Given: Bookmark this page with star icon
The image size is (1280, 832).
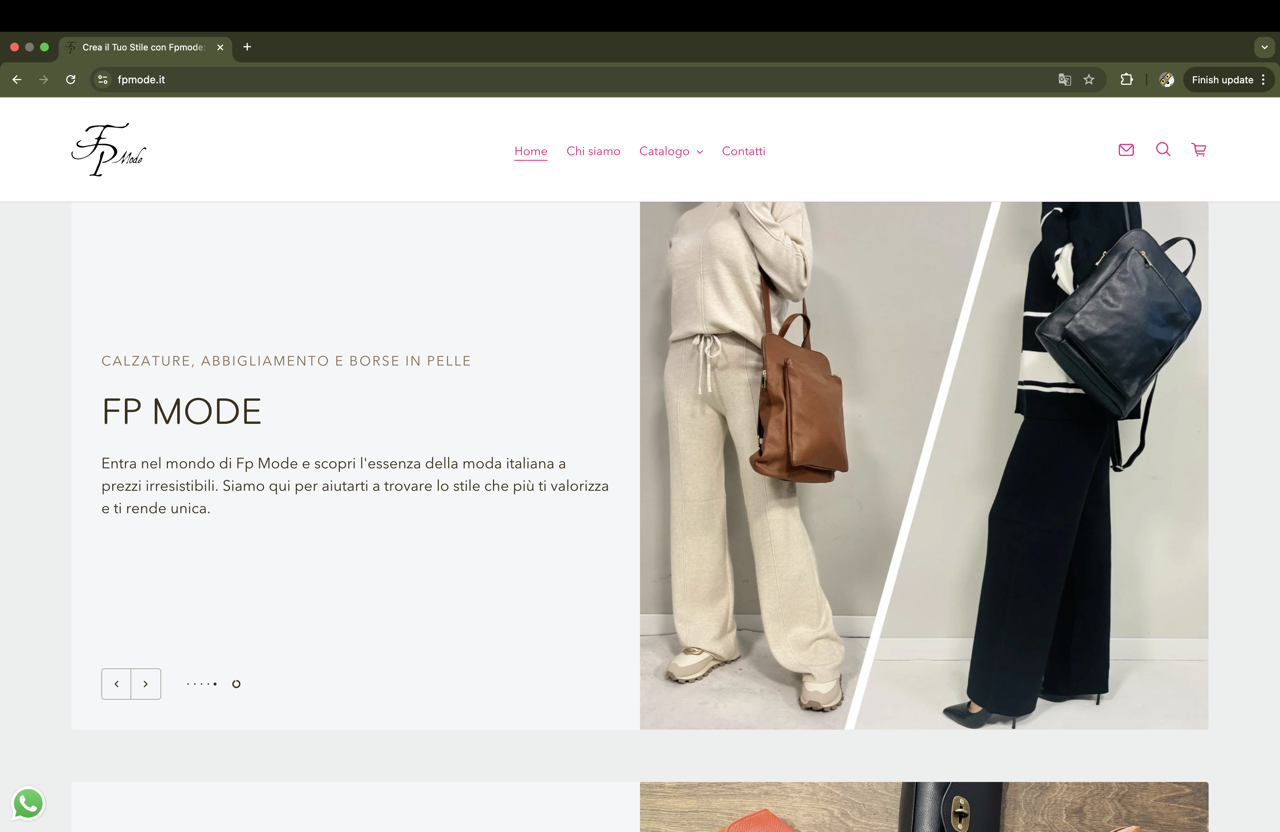Looking at the screenshot, I should click(x=1089, y=80).
